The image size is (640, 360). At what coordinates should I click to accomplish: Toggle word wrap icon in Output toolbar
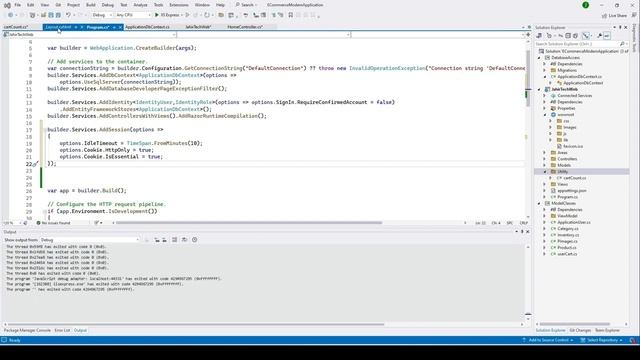click(184, 240)
